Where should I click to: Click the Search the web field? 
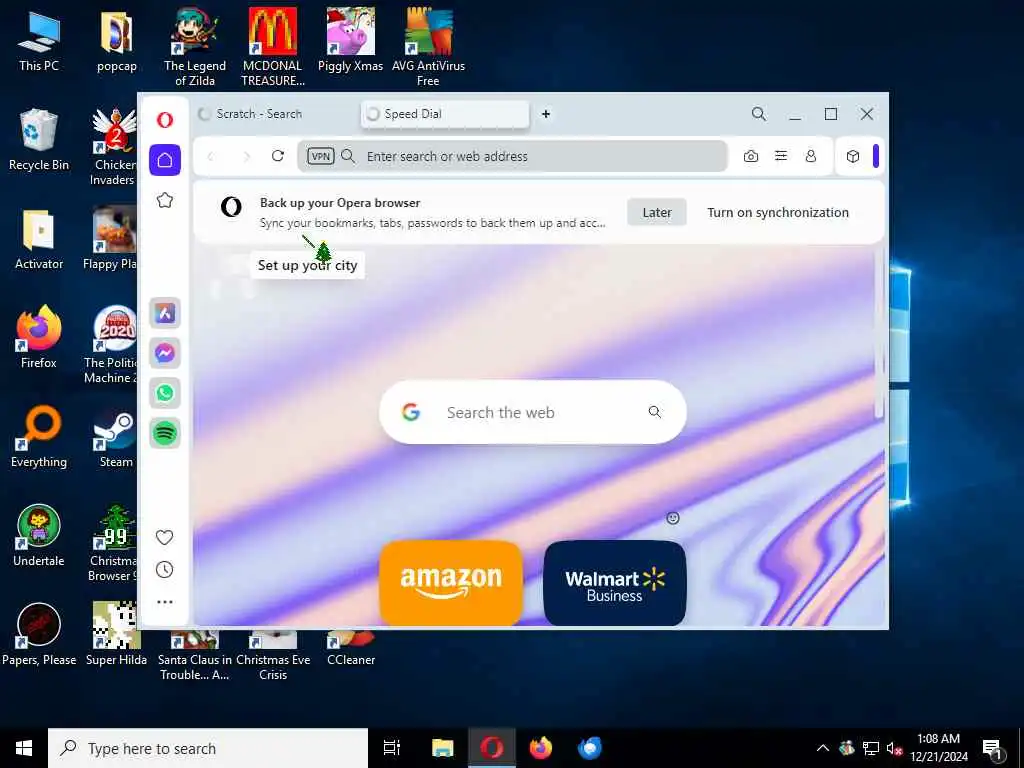pos(532,412)
